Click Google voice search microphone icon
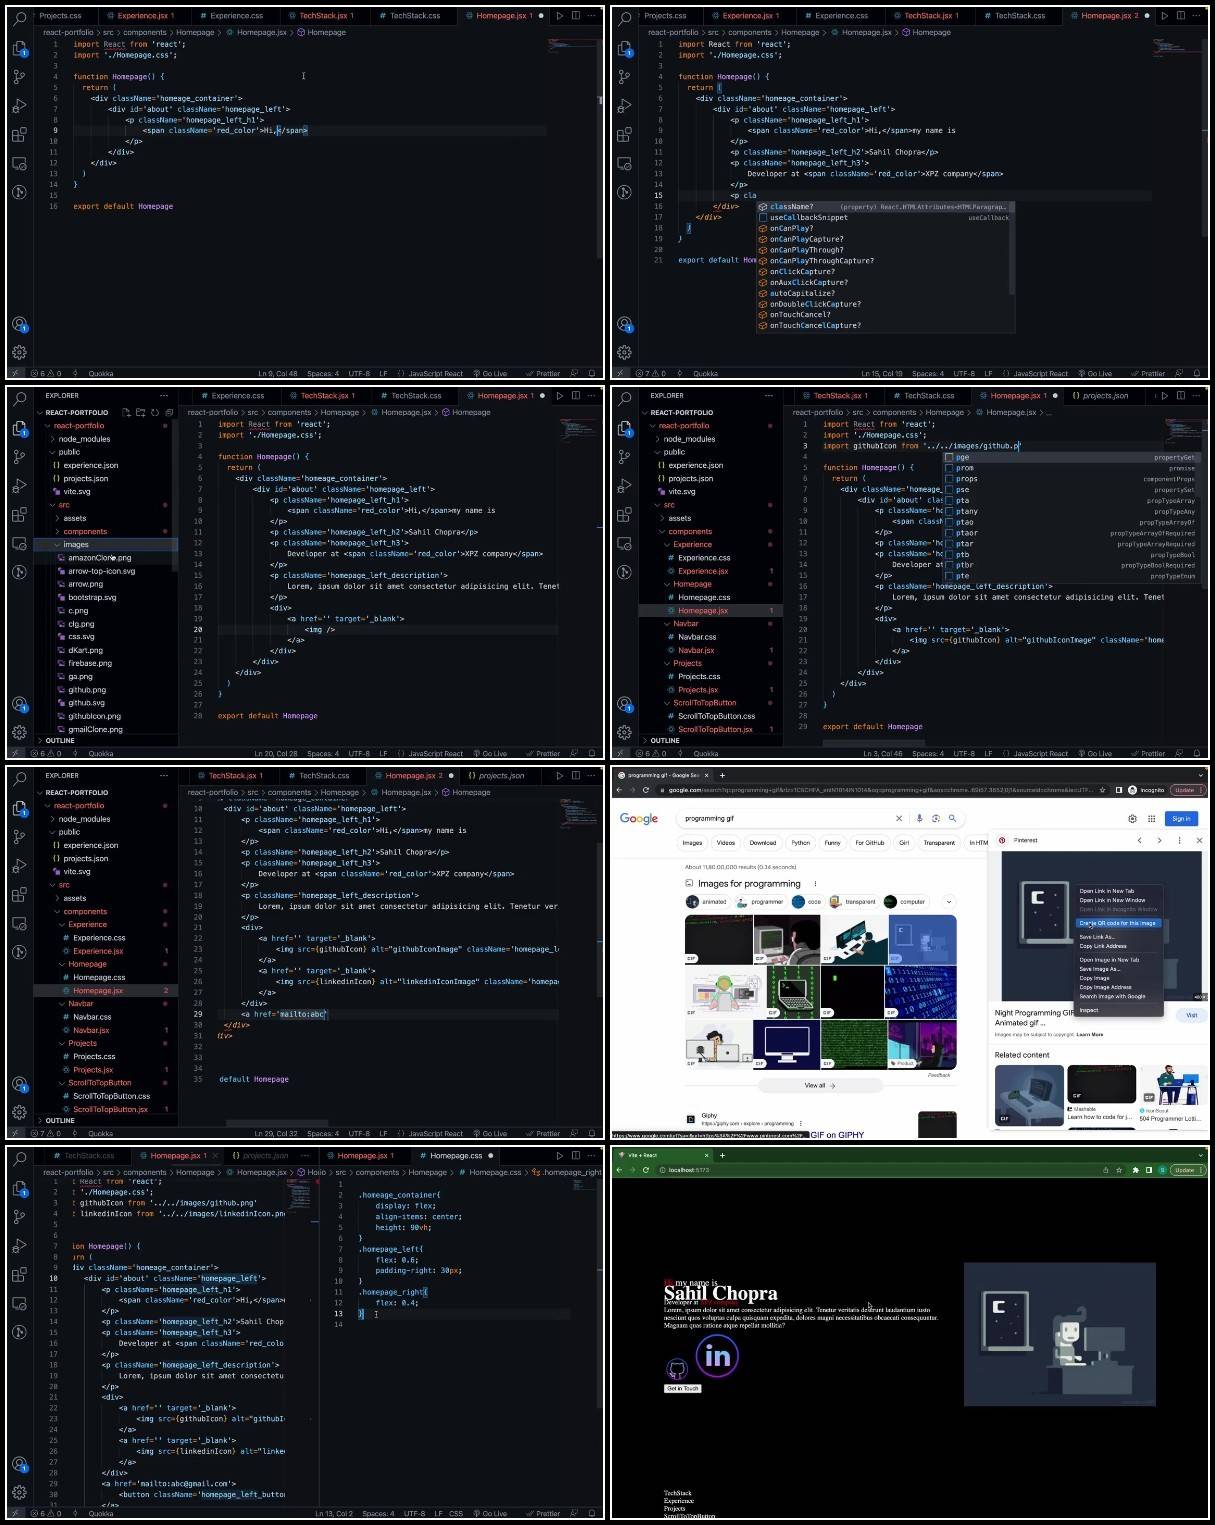This screenshot has width=1215, height=1525. tap(921, 818)
